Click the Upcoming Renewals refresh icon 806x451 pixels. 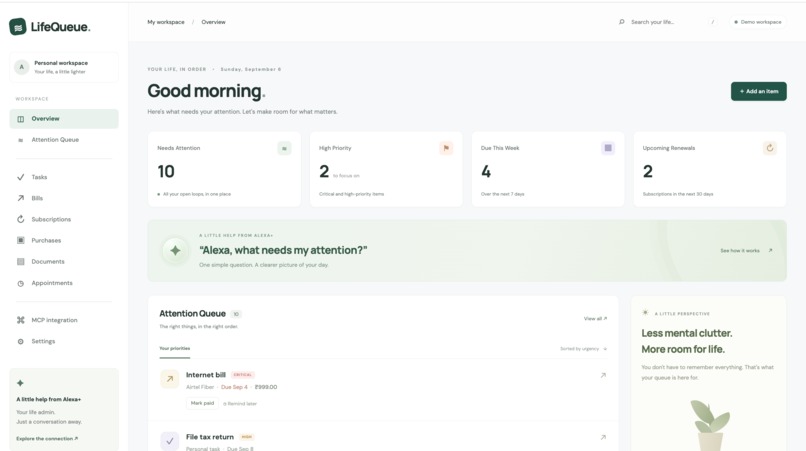point(770,148)
